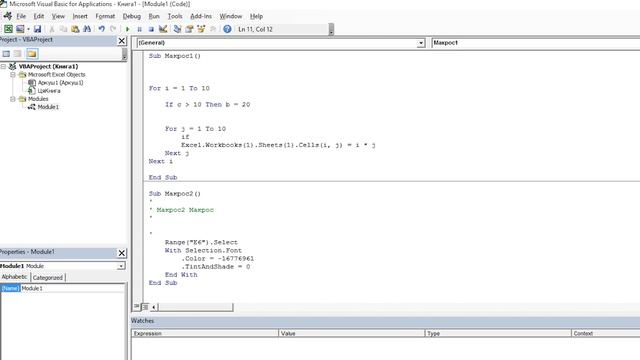
Task: Click the Module1 name value field
Action: point(72,288)
